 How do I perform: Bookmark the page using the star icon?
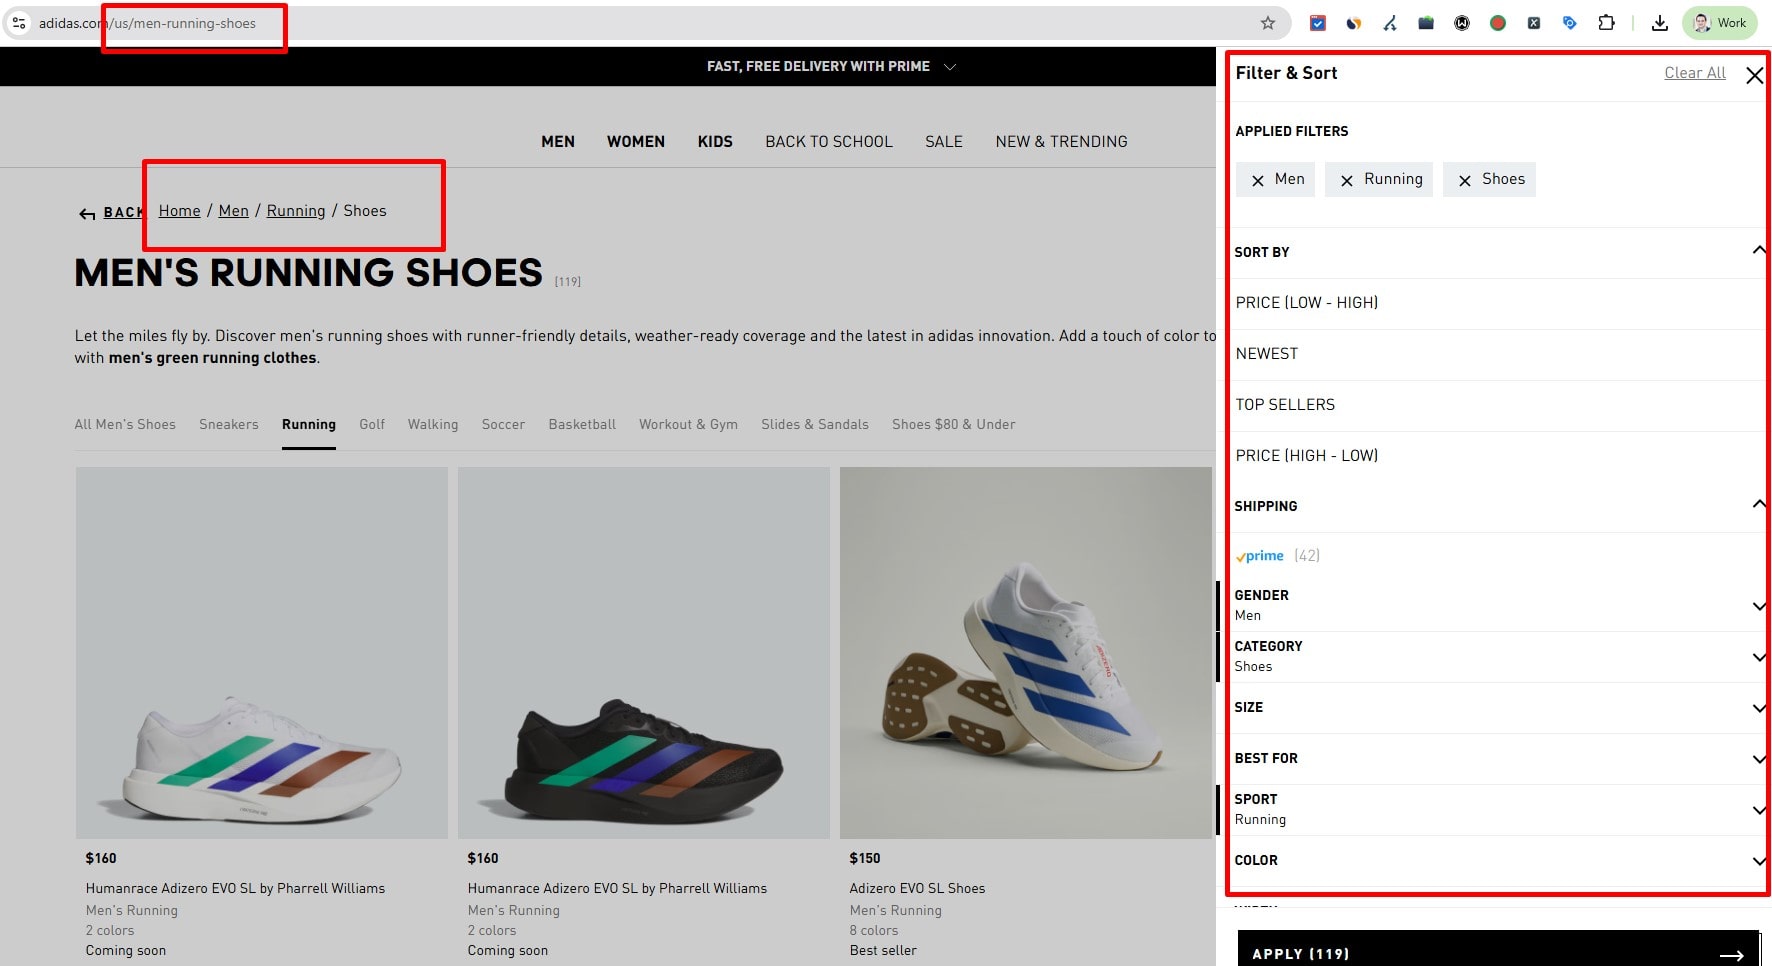point(1267,22)
